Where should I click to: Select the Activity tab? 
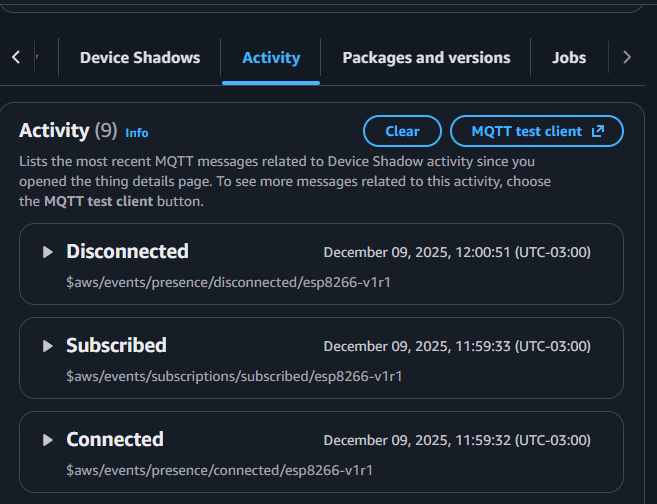pos(271,58)
